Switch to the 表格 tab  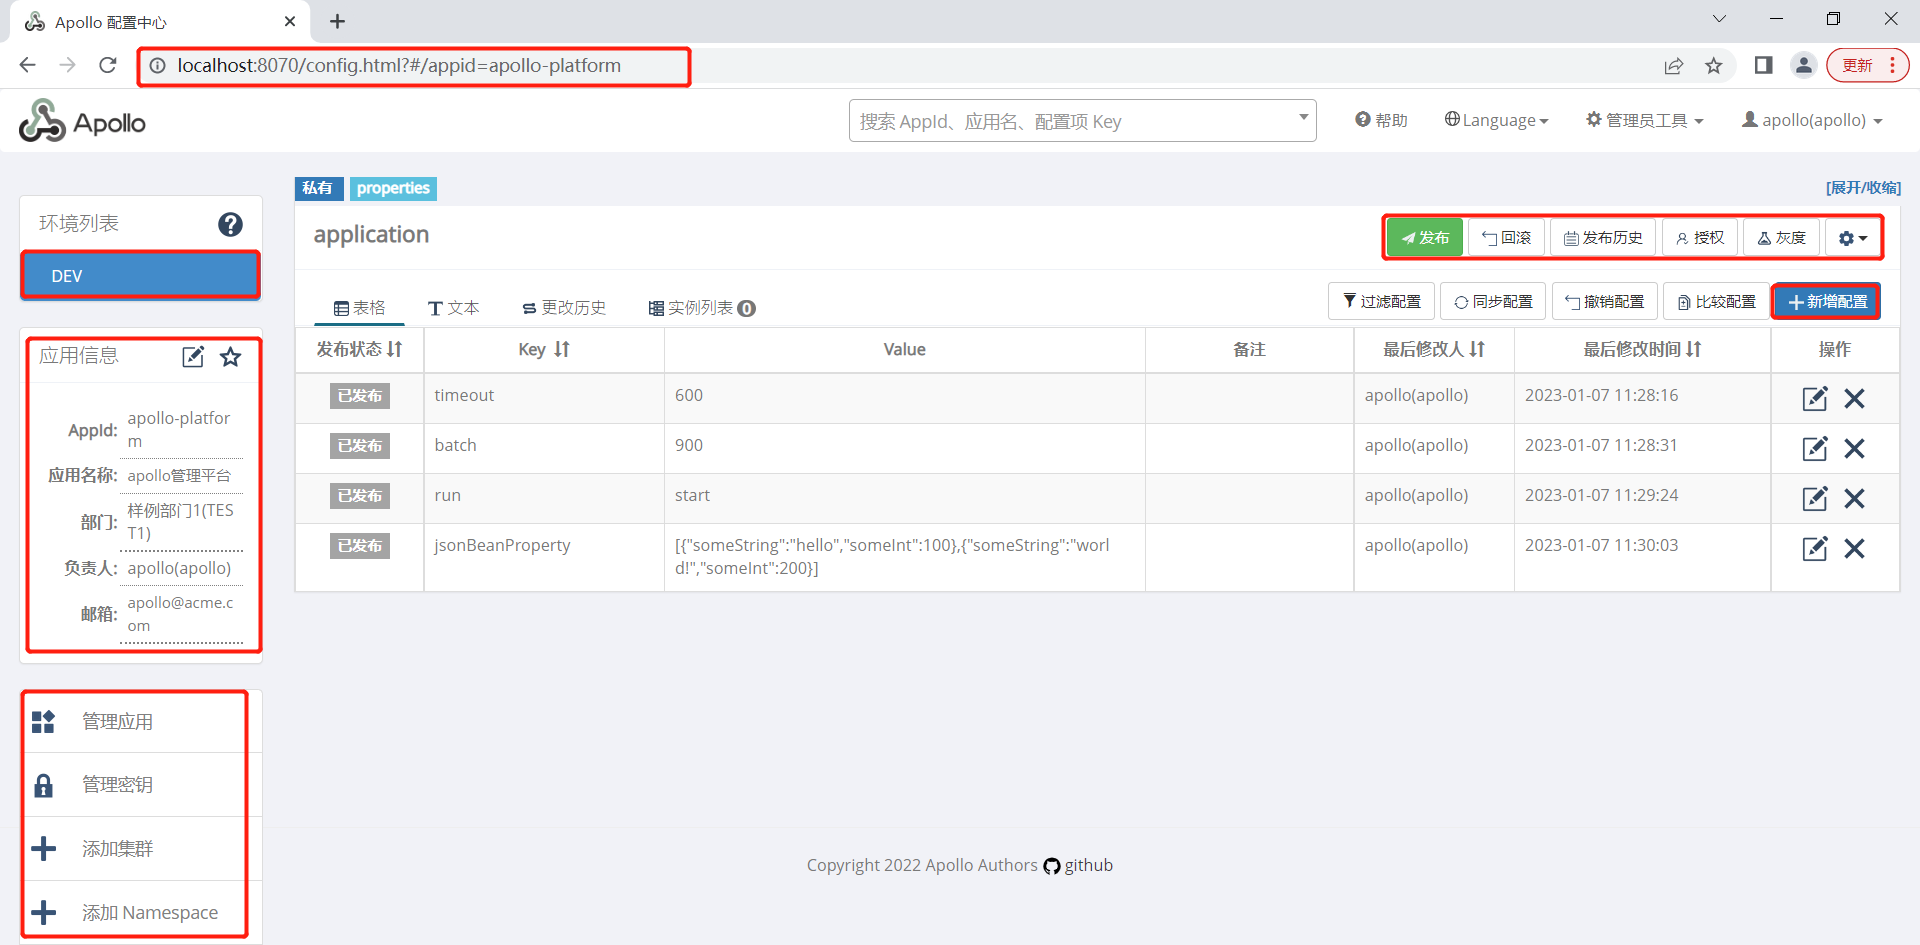[359, 308]
